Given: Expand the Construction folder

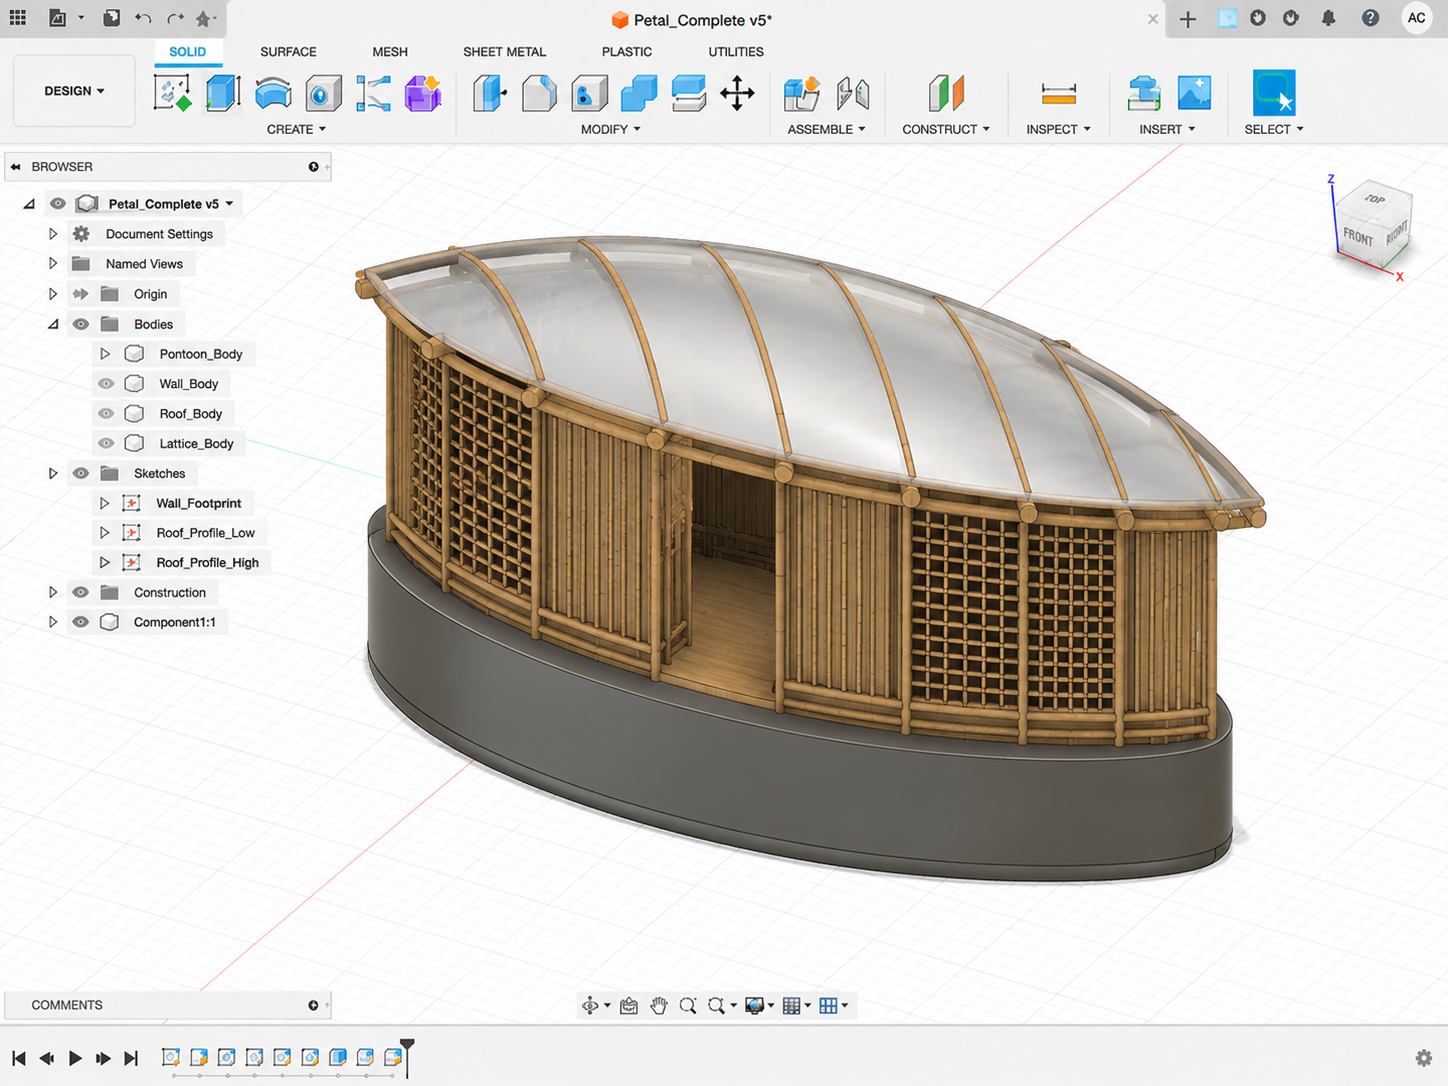Looking at the screenshot, I should (x=53, y=593).
